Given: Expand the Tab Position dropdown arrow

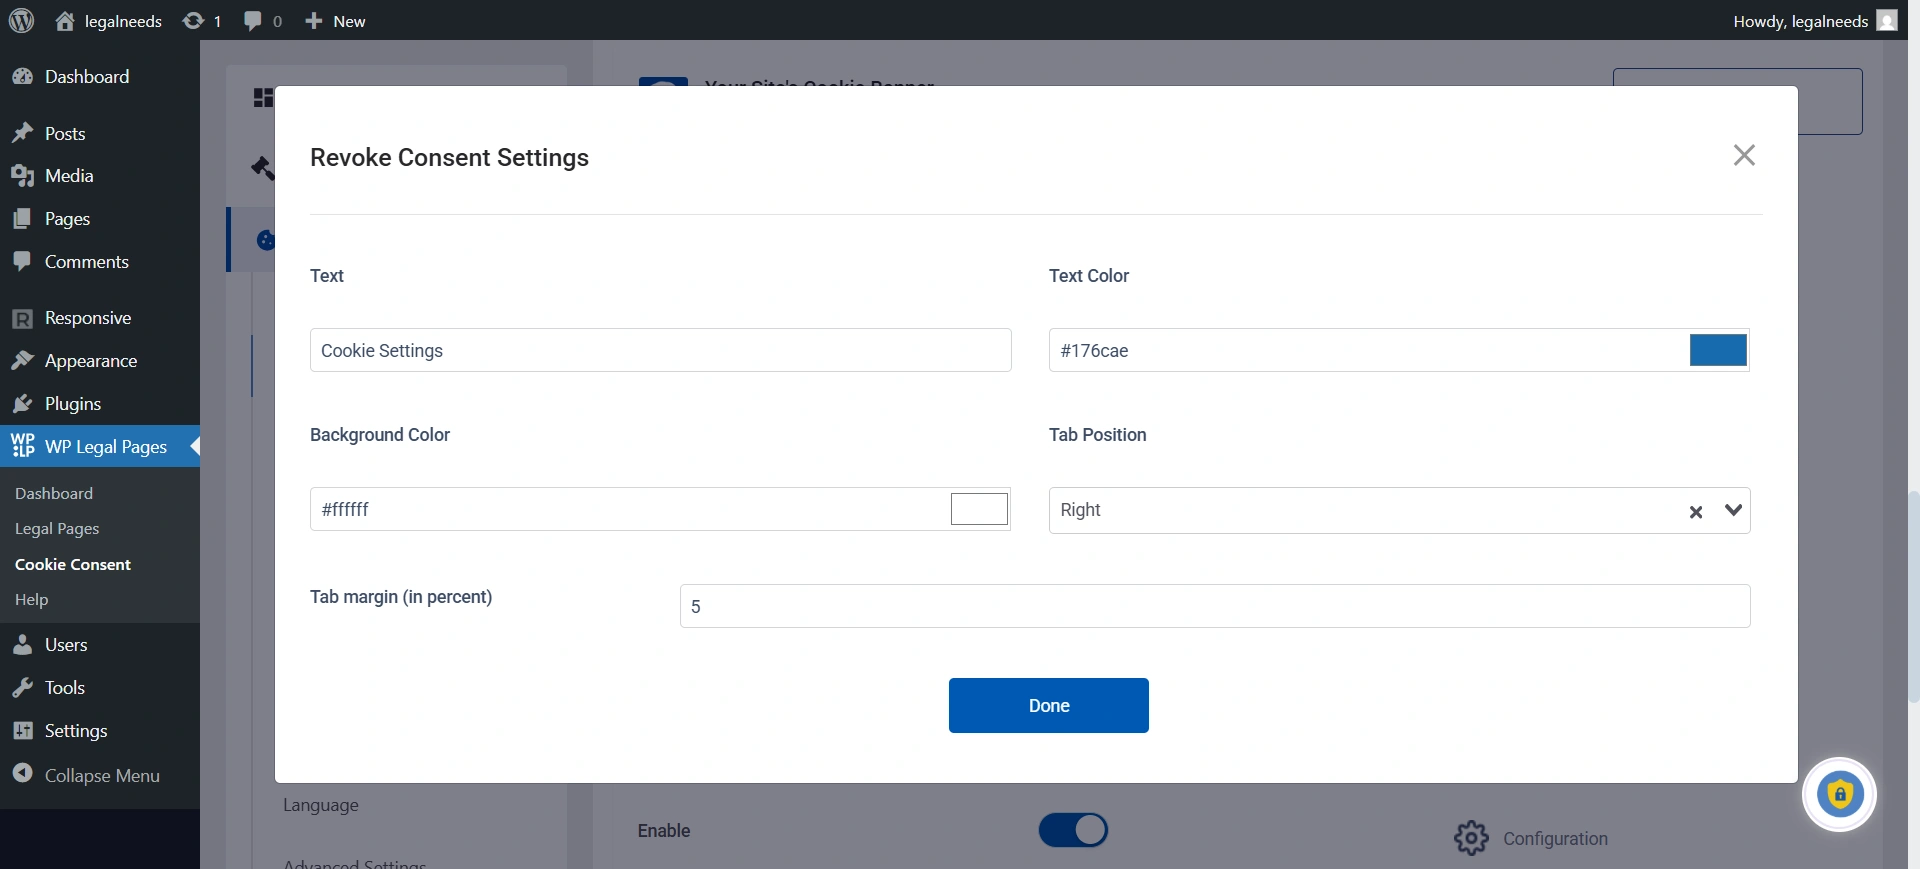Looking at the screenshot, I should (1733, 510).
